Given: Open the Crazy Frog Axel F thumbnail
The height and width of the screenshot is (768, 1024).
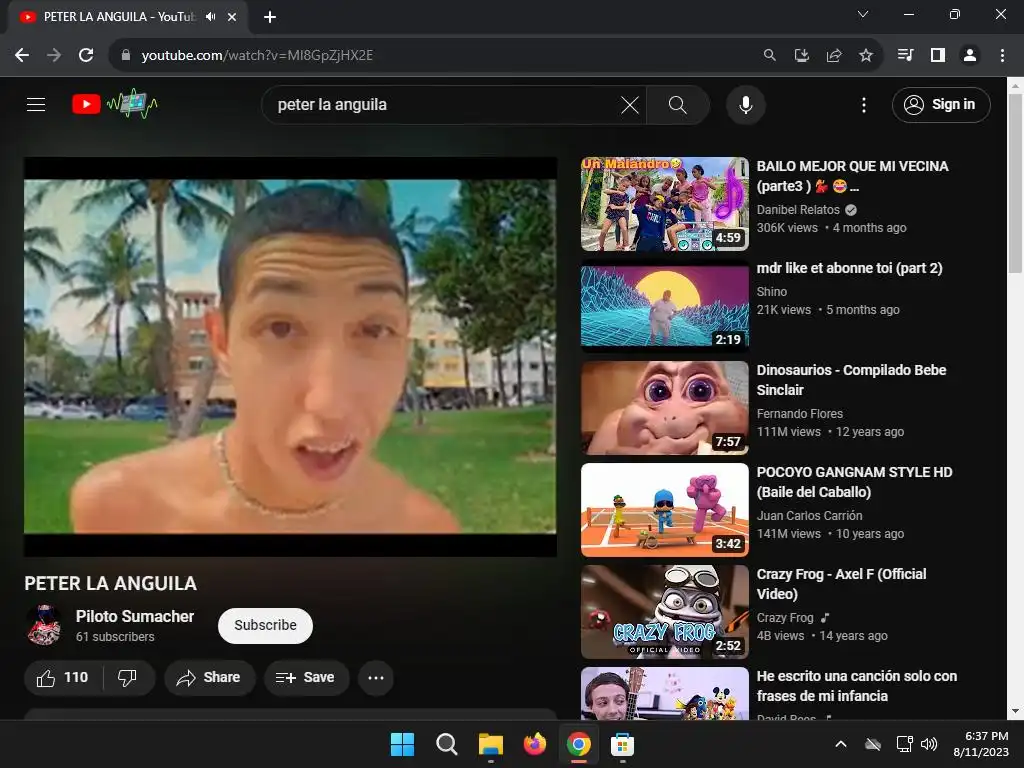Looking at the screenshot, I should (664, 611).
